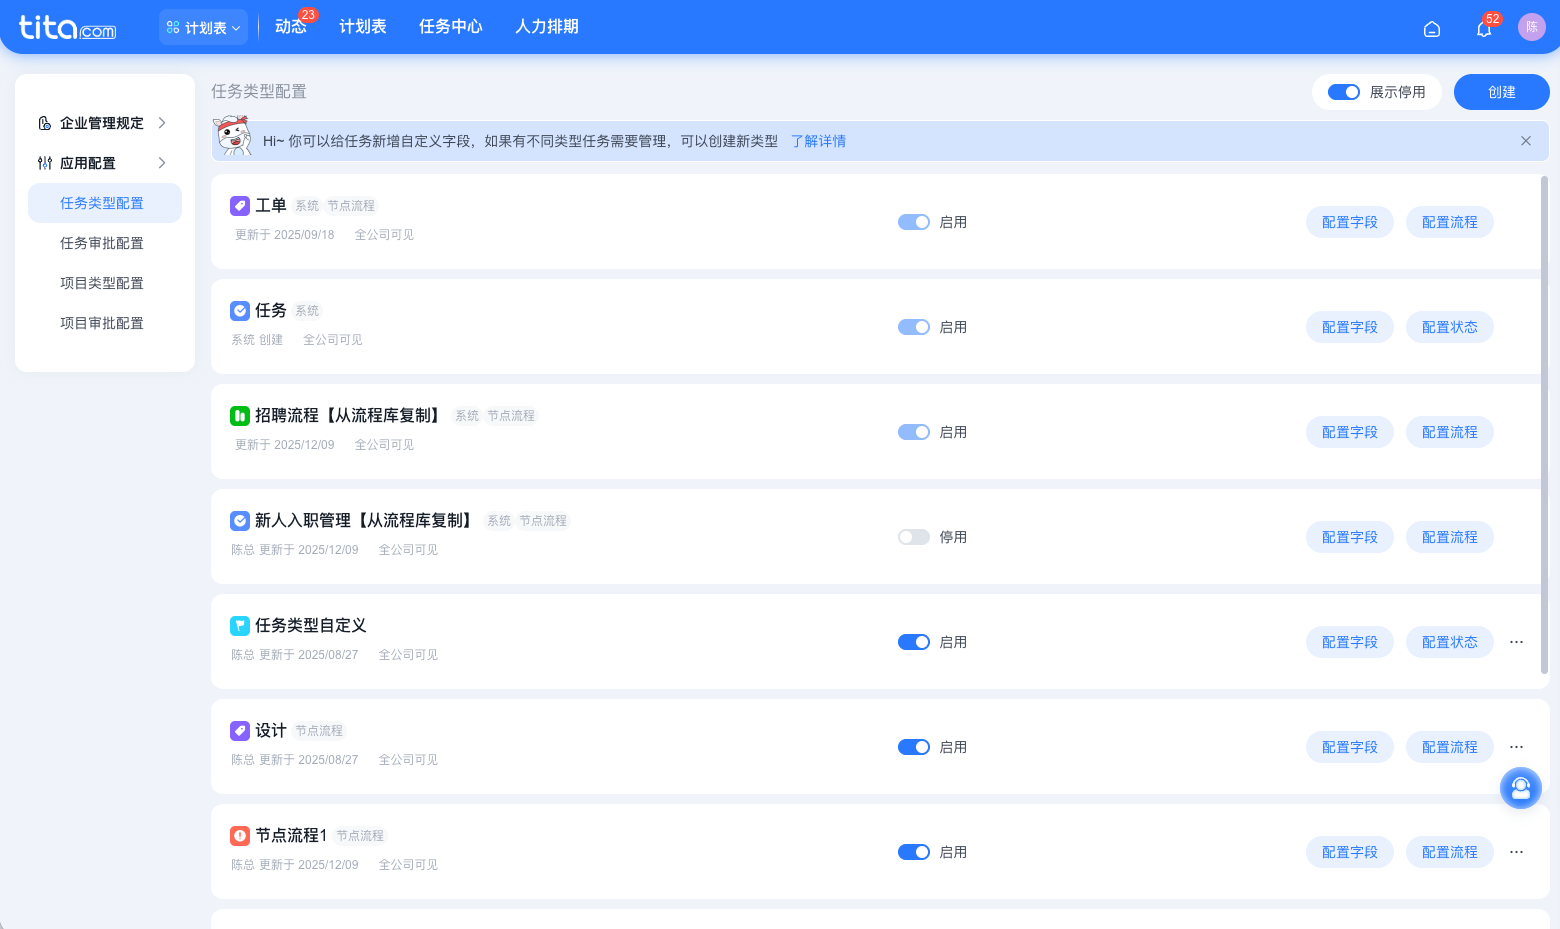Open the 计划表 app switcher dropdown

click(203, 27)
